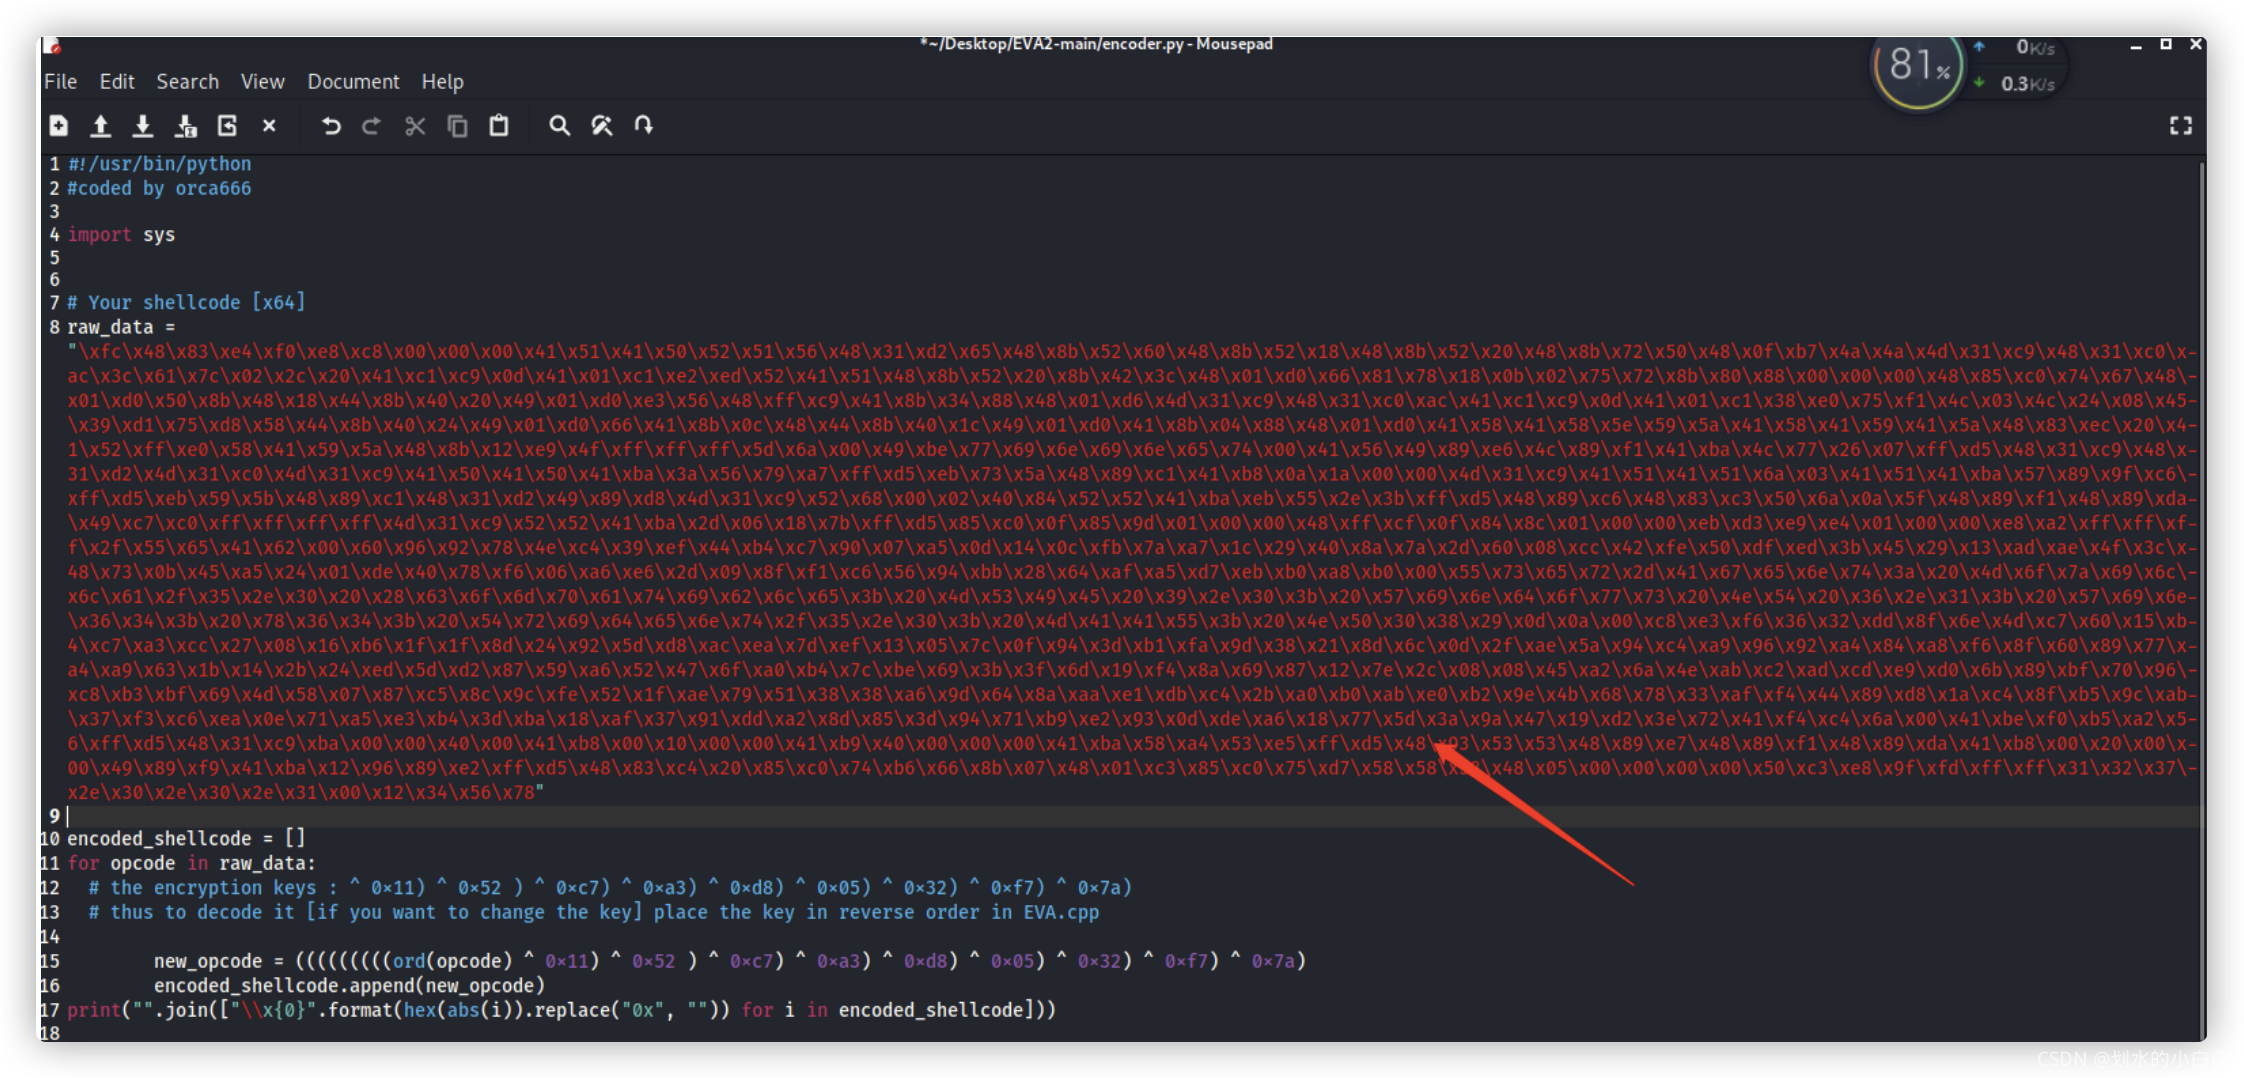Open the Search menu
Image resolution: width=2244 pixels, height=1078 pixels.
click(187, 81)
